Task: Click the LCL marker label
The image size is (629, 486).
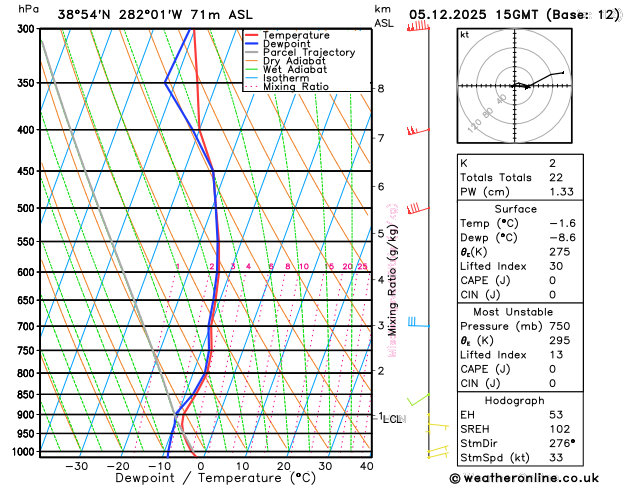Action: coord(392,419)
